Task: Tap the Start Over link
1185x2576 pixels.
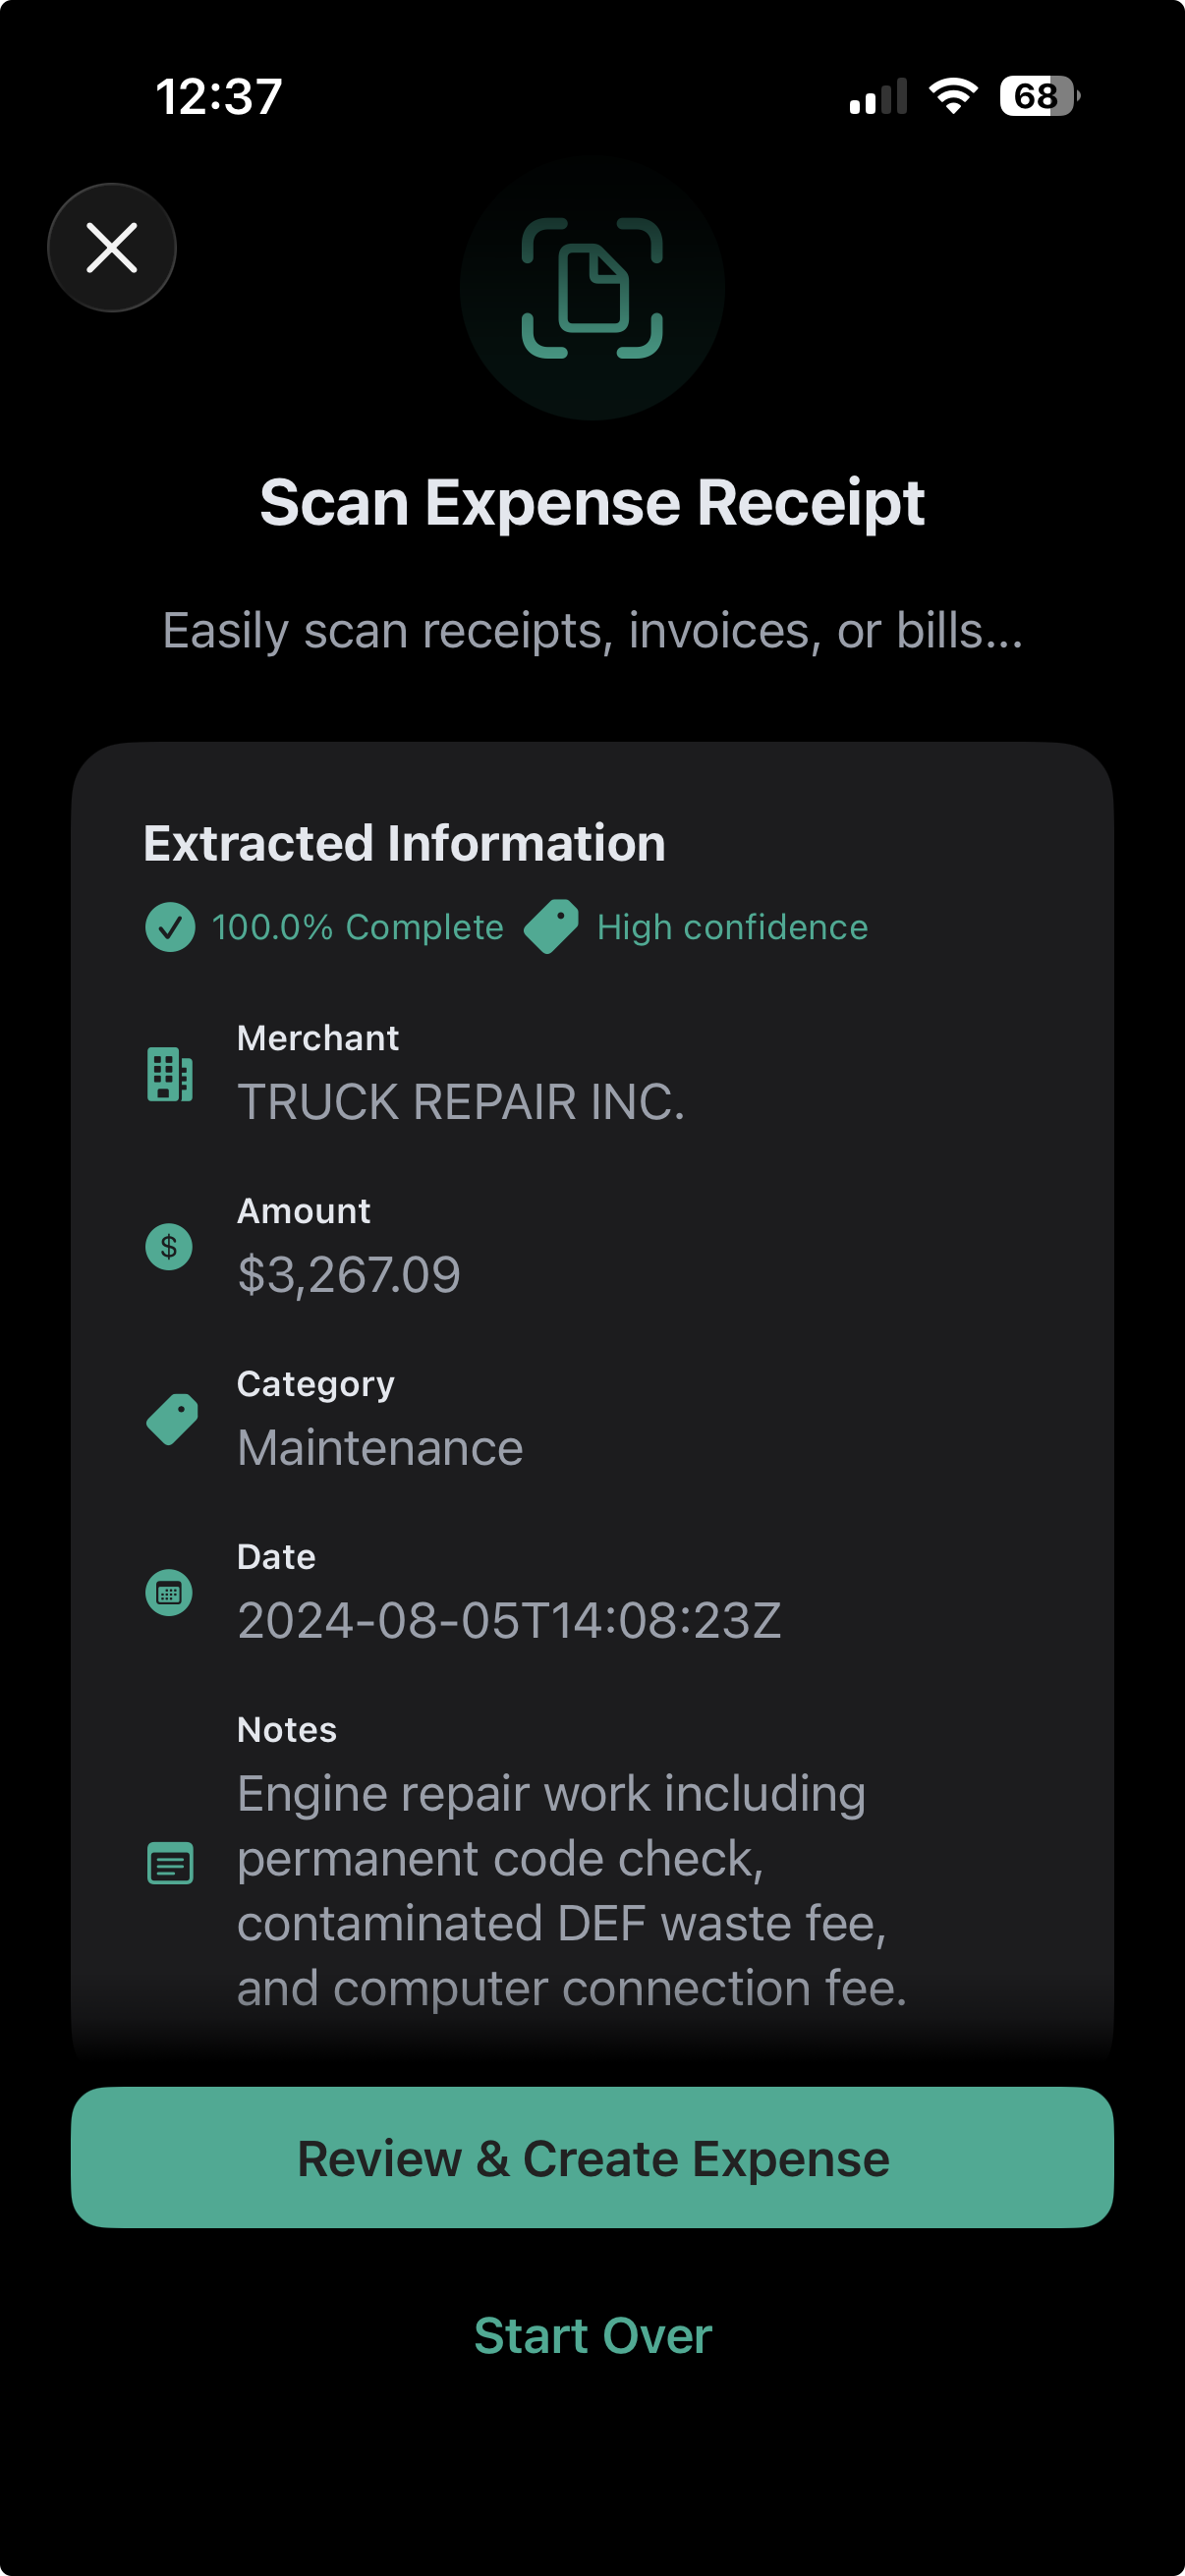Action: 592,2336
